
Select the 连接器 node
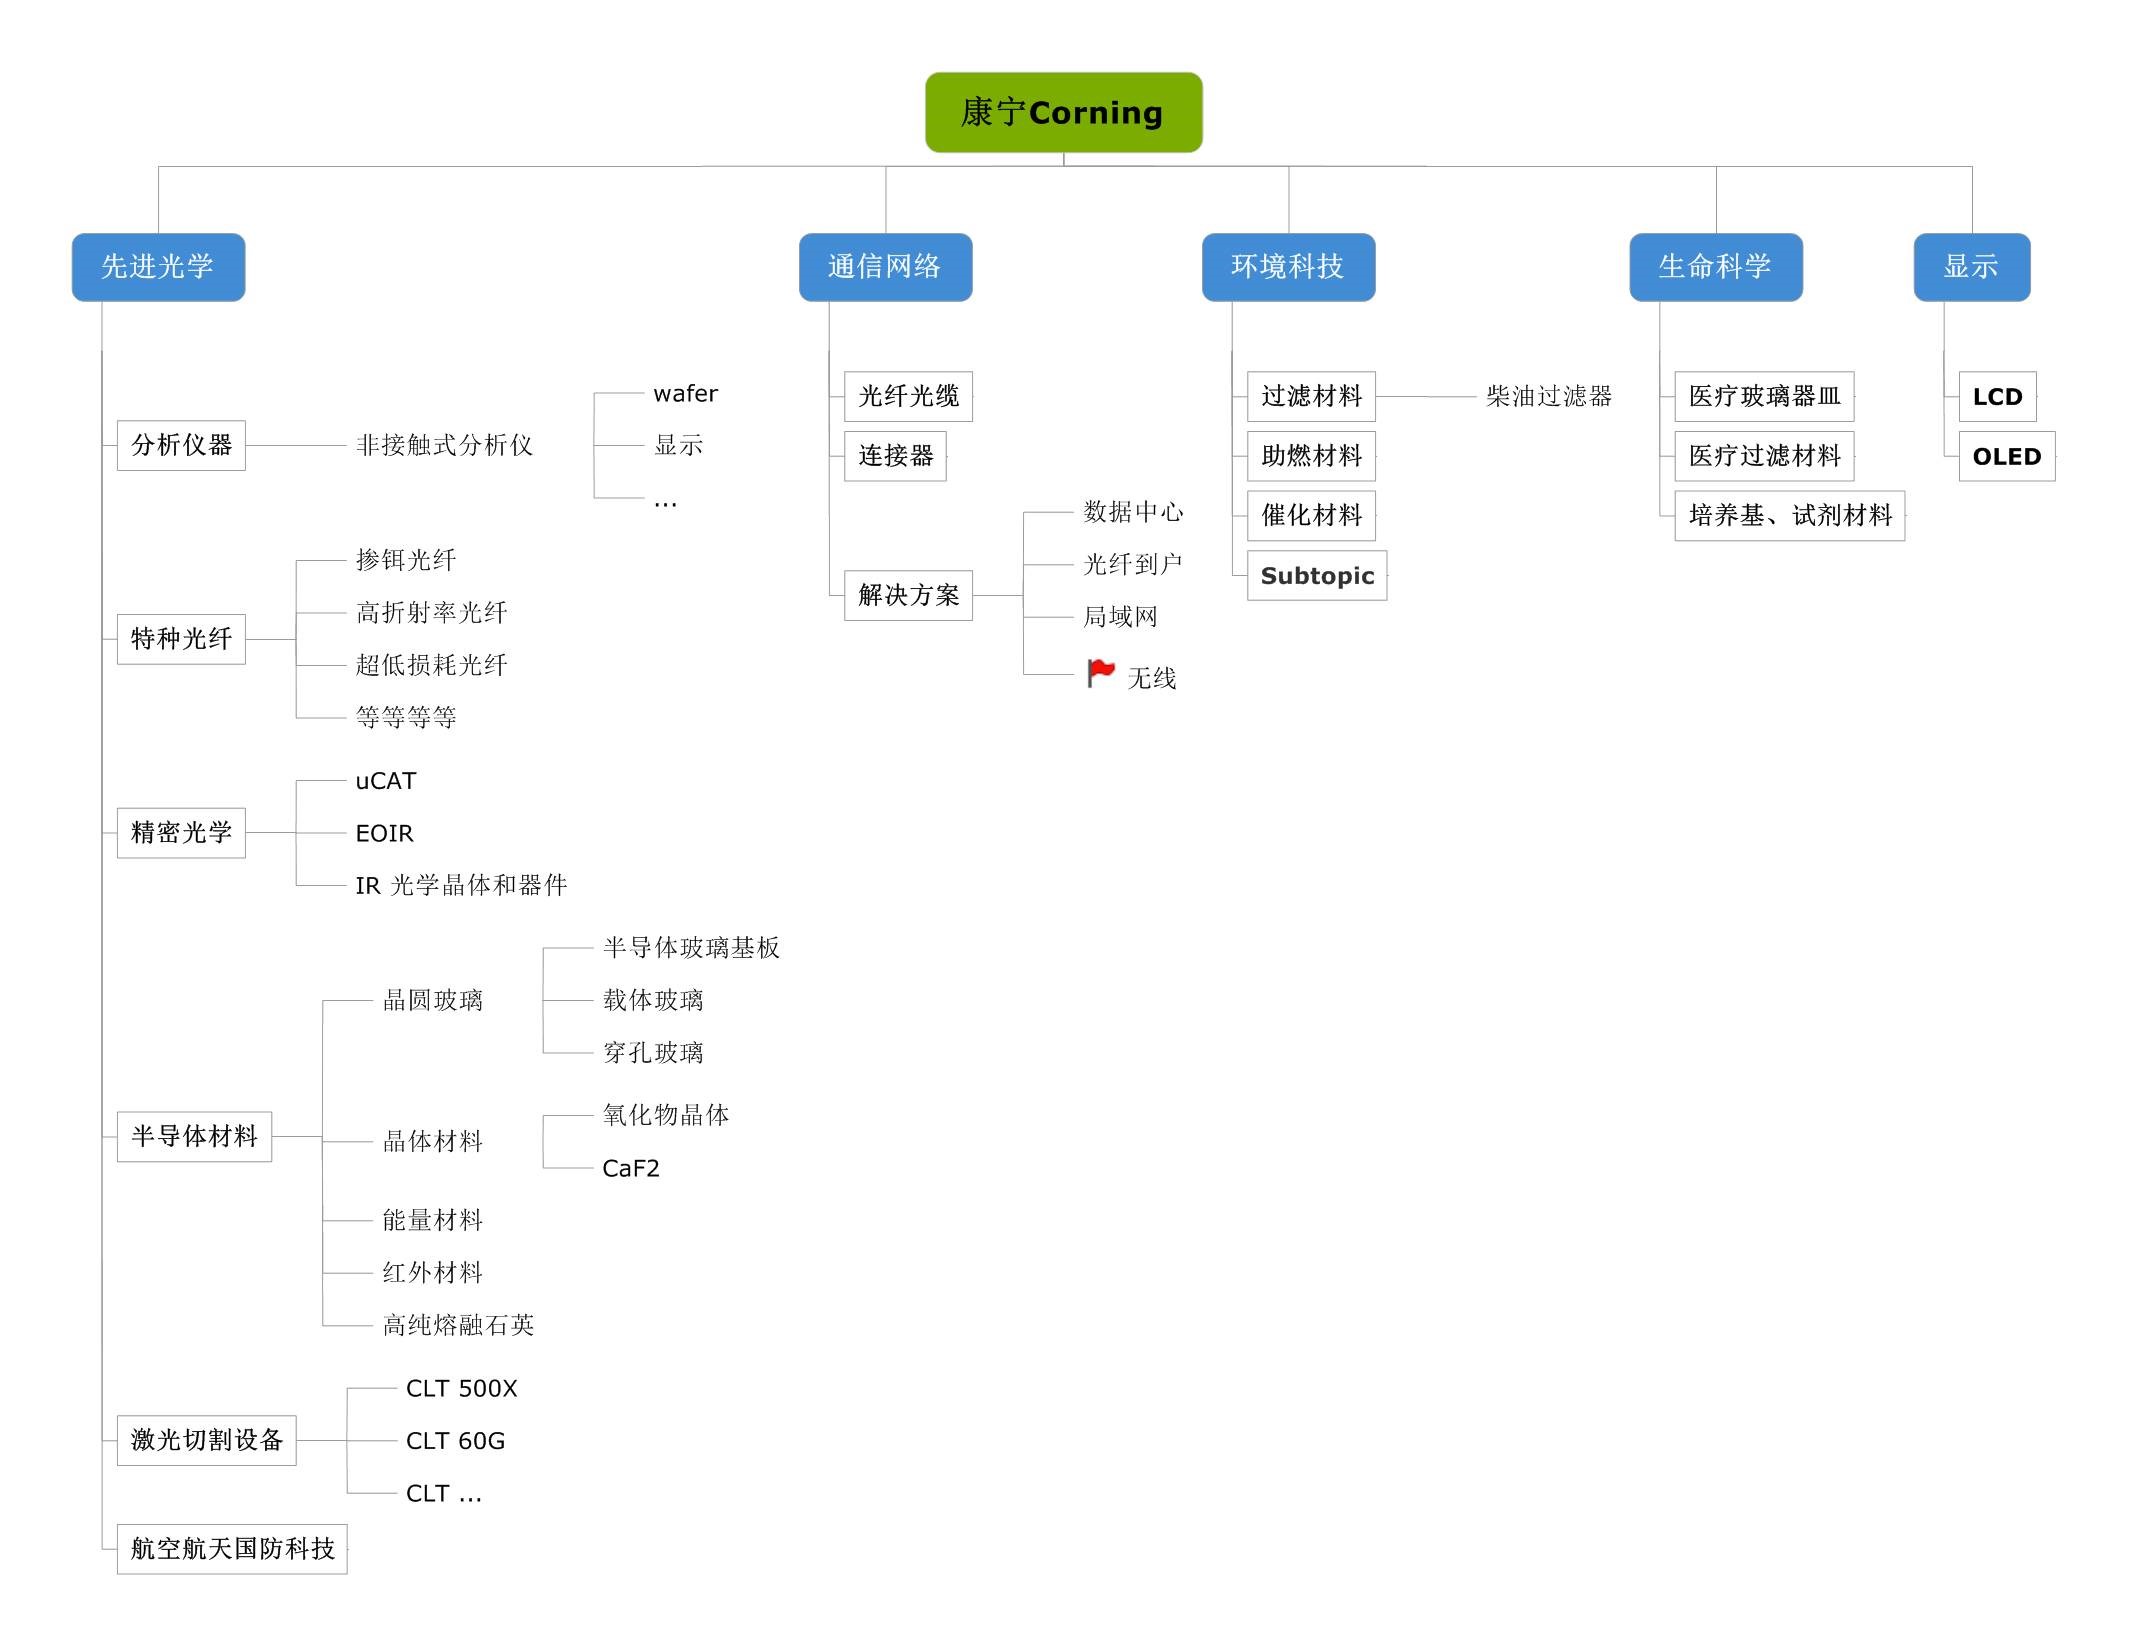coord(895,456)
